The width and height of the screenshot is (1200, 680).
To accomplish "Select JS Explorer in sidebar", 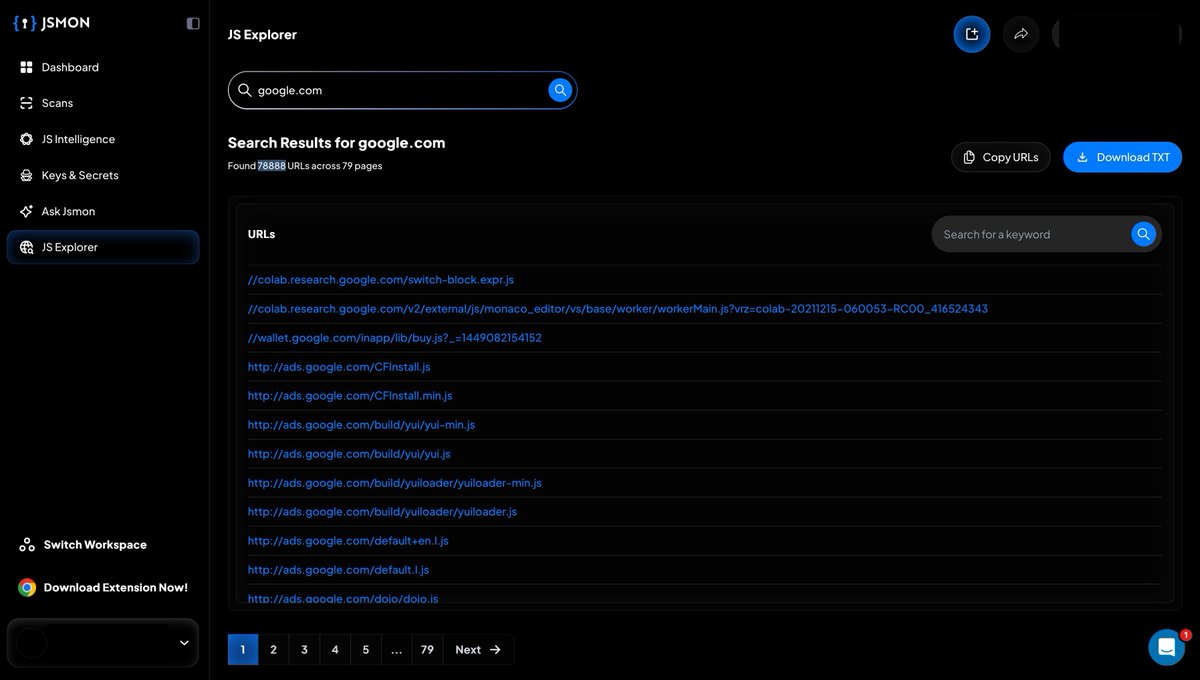I will click(103, 247).
